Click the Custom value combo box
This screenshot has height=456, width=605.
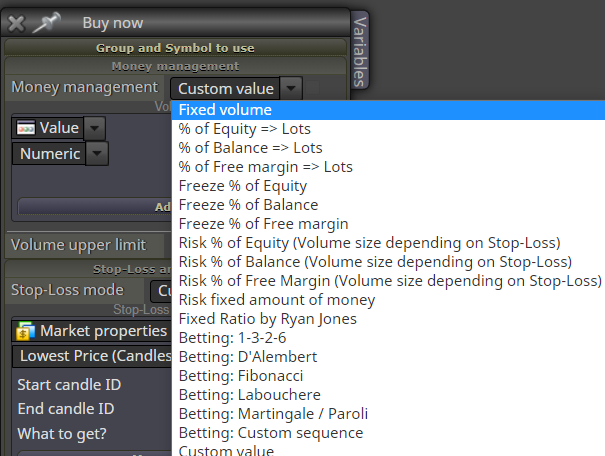[x=226, y=89]
